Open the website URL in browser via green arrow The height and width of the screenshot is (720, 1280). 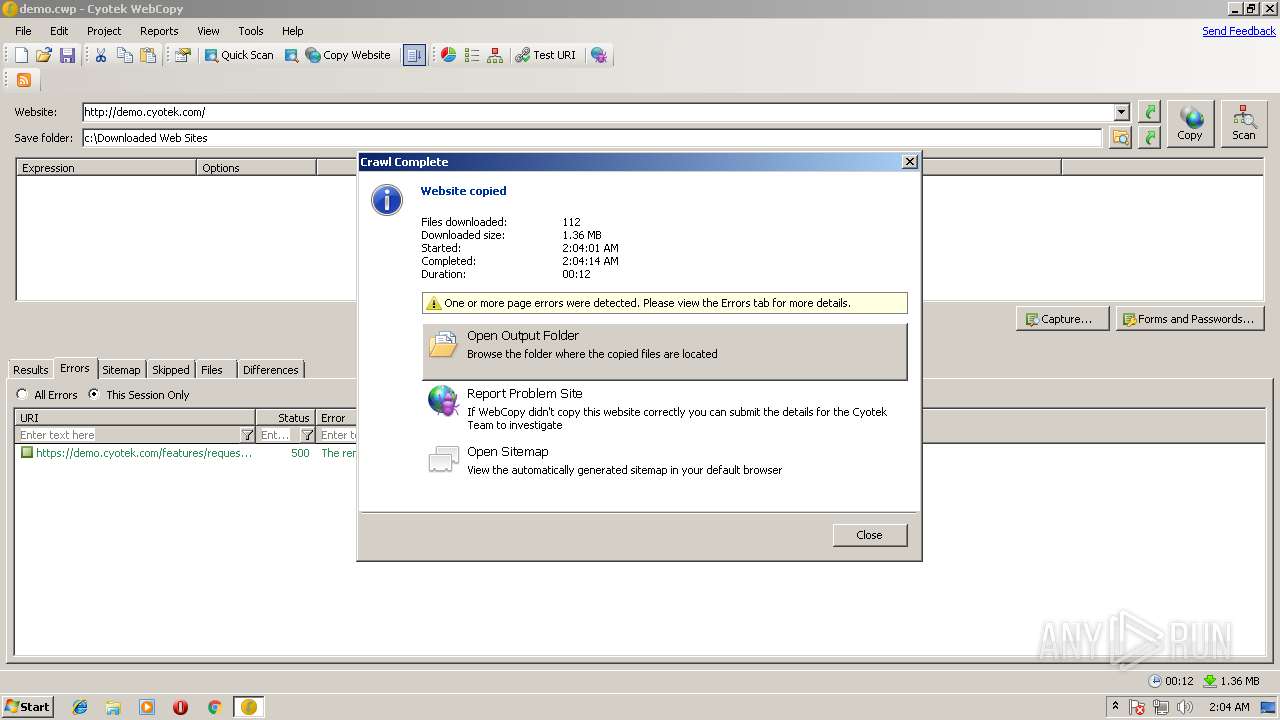click(x=1150, y=112)
